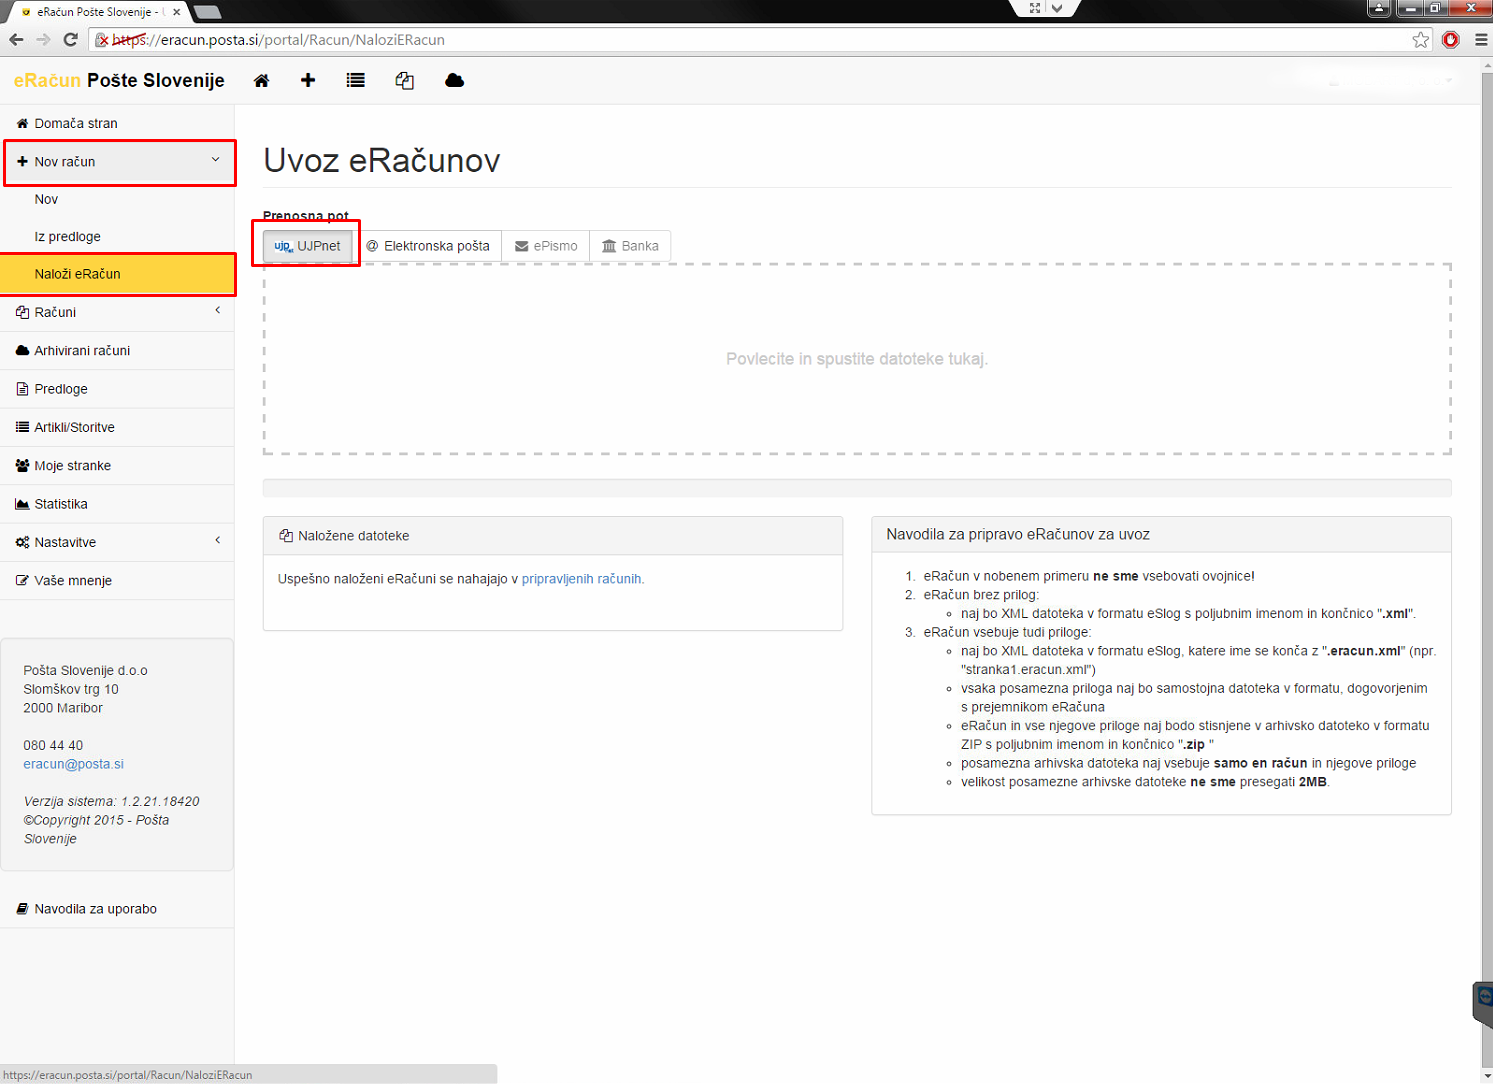Open Predloge in sidebar
Viewport: 1493px width, 1084px height.
pyautogui.click(x=117, y=389)
